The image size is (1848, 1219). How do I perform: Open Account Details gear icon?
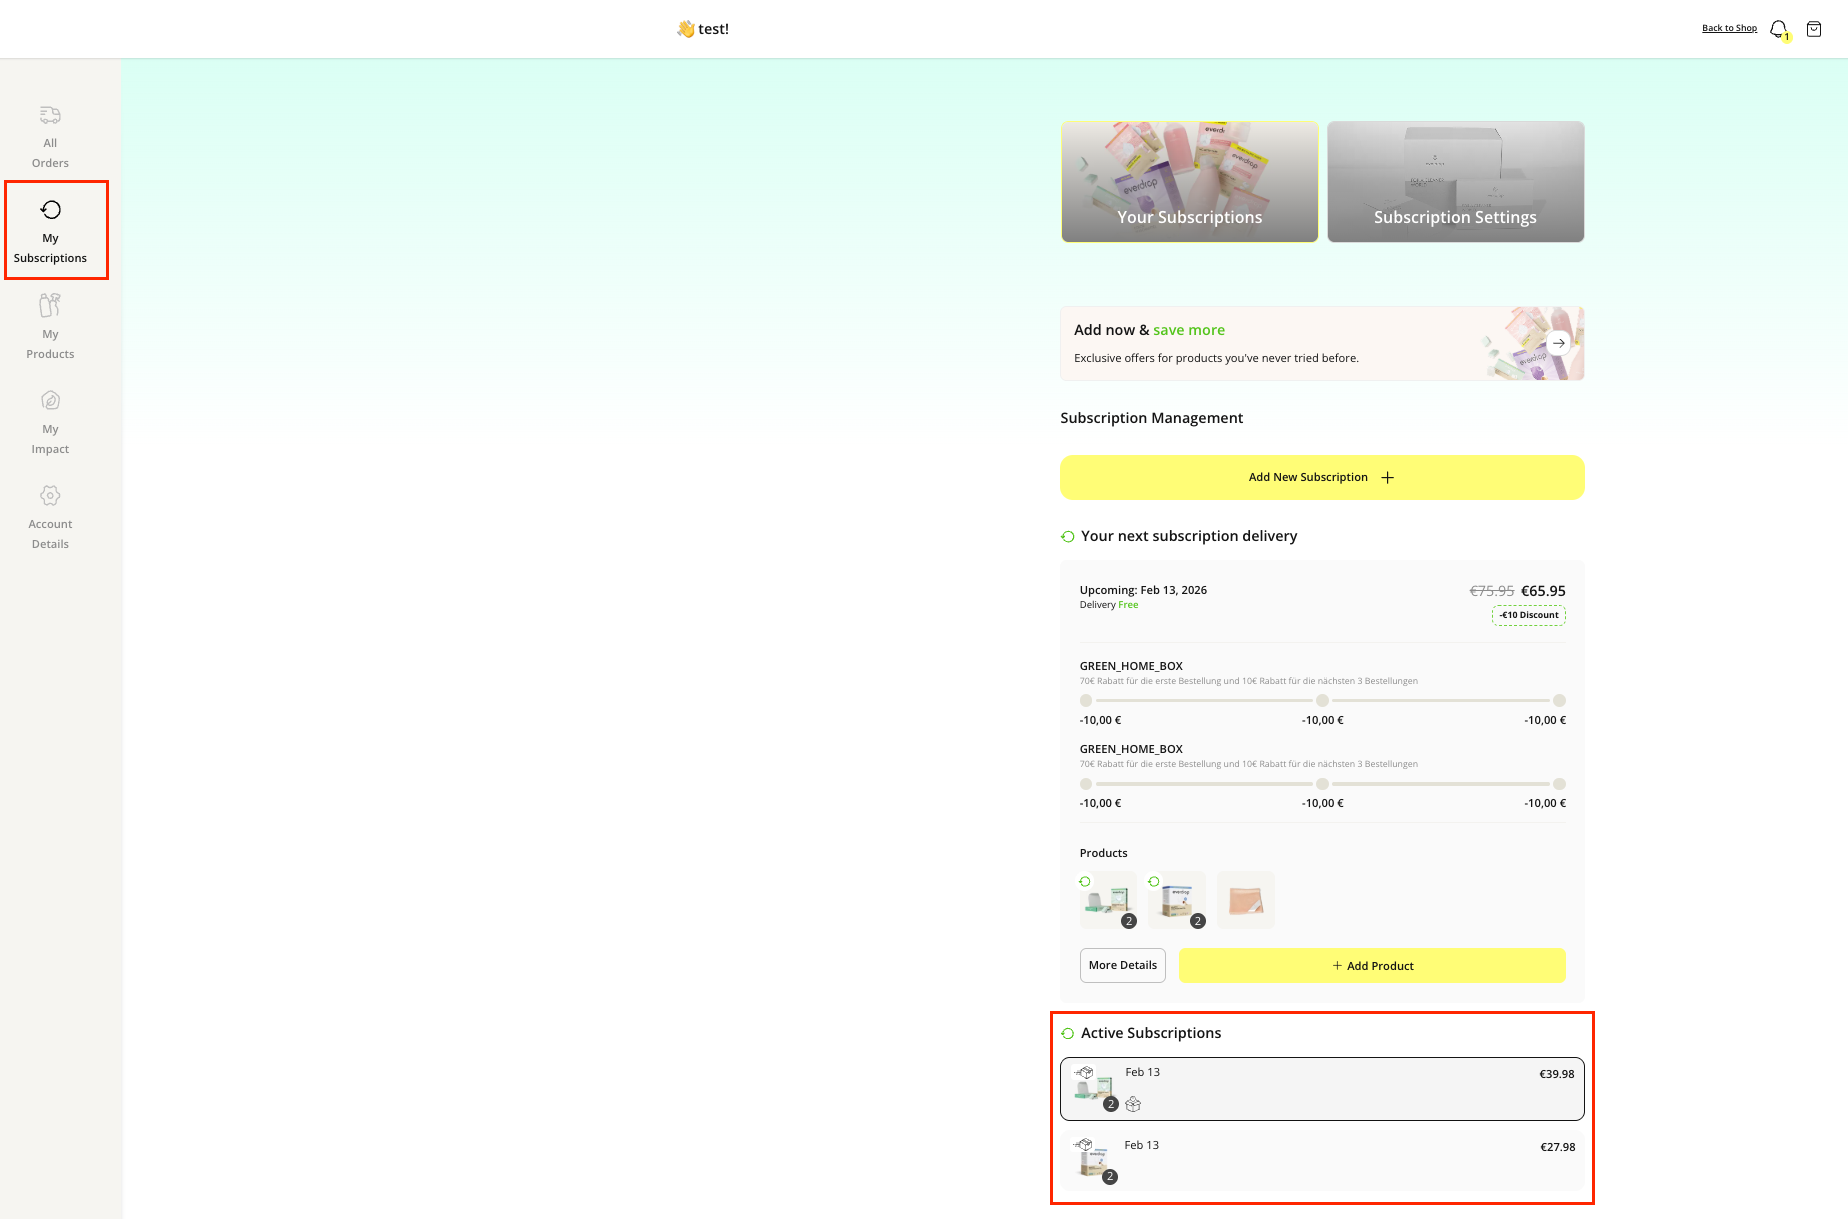50,496
